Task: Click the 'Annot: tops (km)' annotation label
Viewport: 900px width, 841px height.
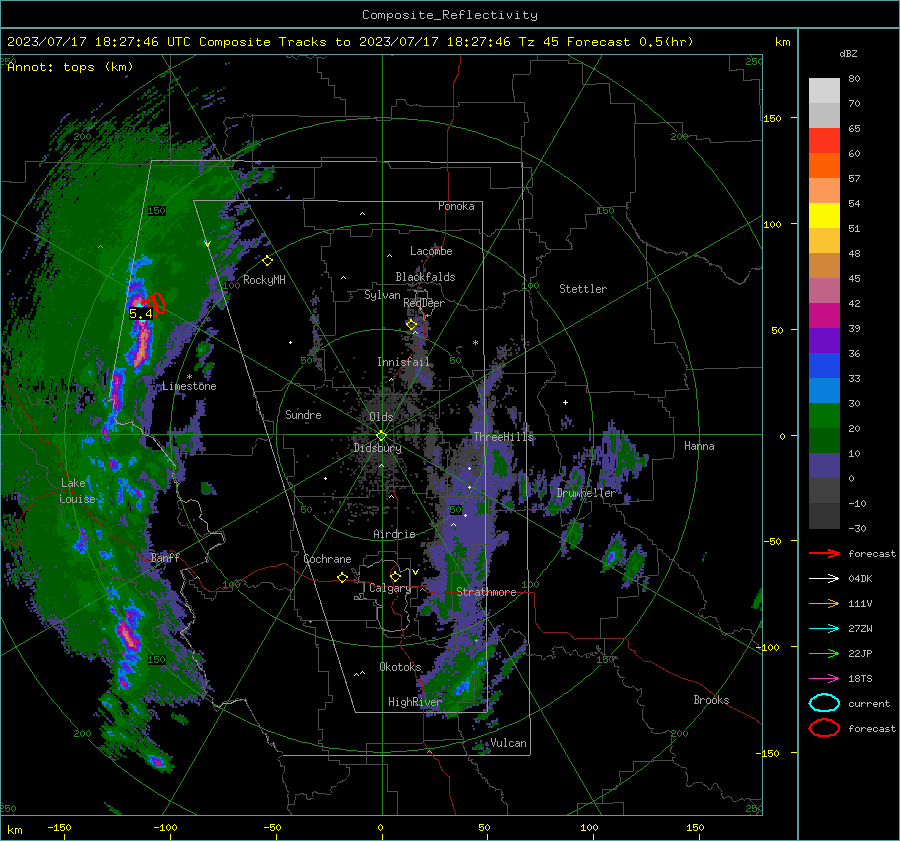Action: click(x=70, y=67)
